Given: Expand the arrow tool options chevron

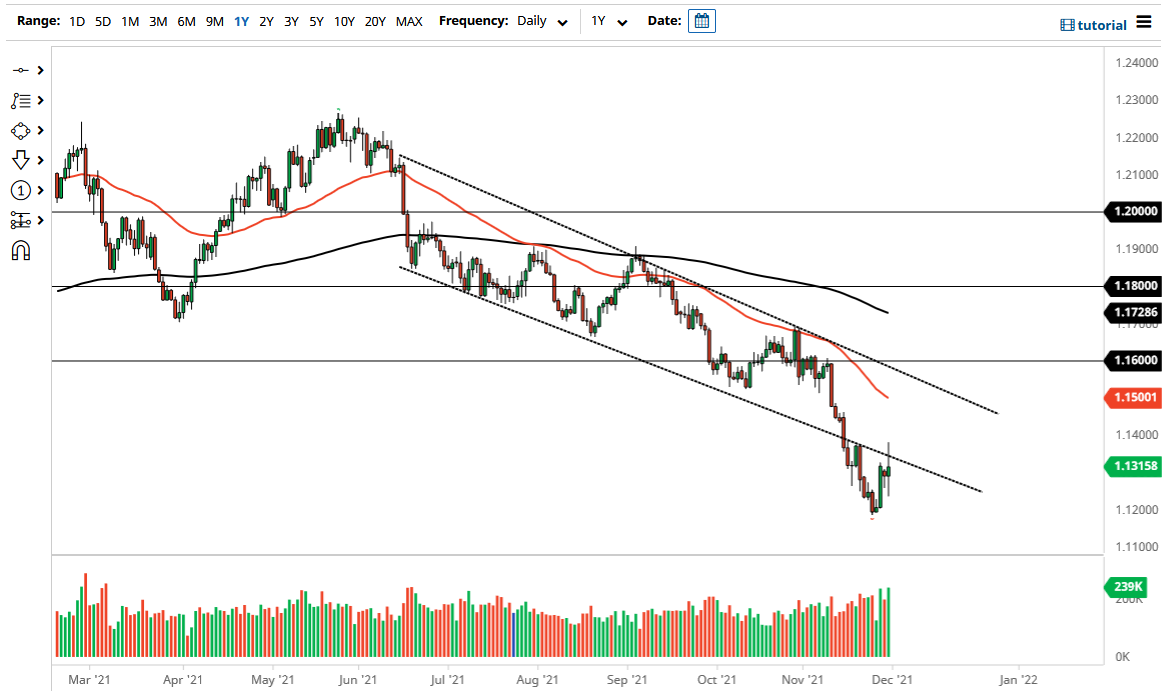Looking at the screenshot, I should pyautogui.click(x=38, y=160).
